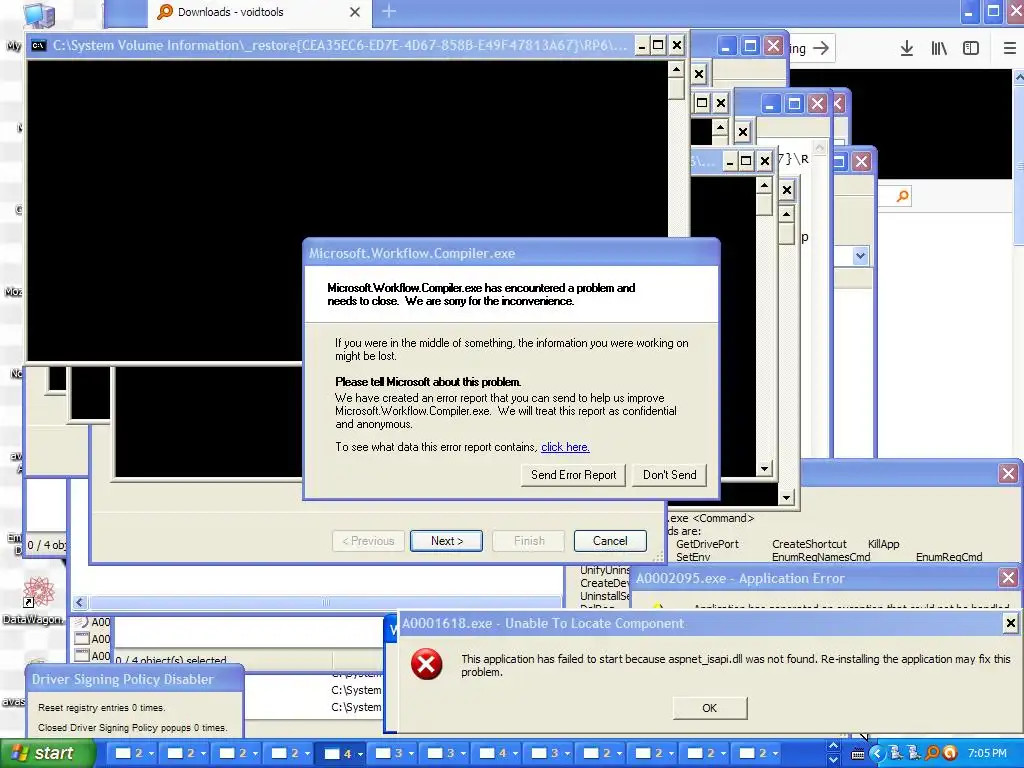Open the command prompt window's title bar icon
The width and height of the screenshot is (1024, 768).
pos(39,45)
